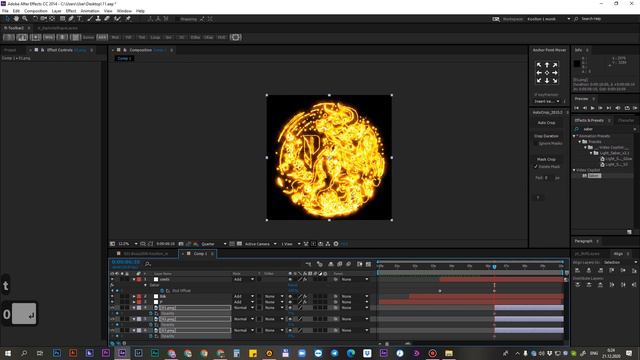Toggle loop option in Preview panel
Viewport: 640px width, 360px height.
pos(627,108)
